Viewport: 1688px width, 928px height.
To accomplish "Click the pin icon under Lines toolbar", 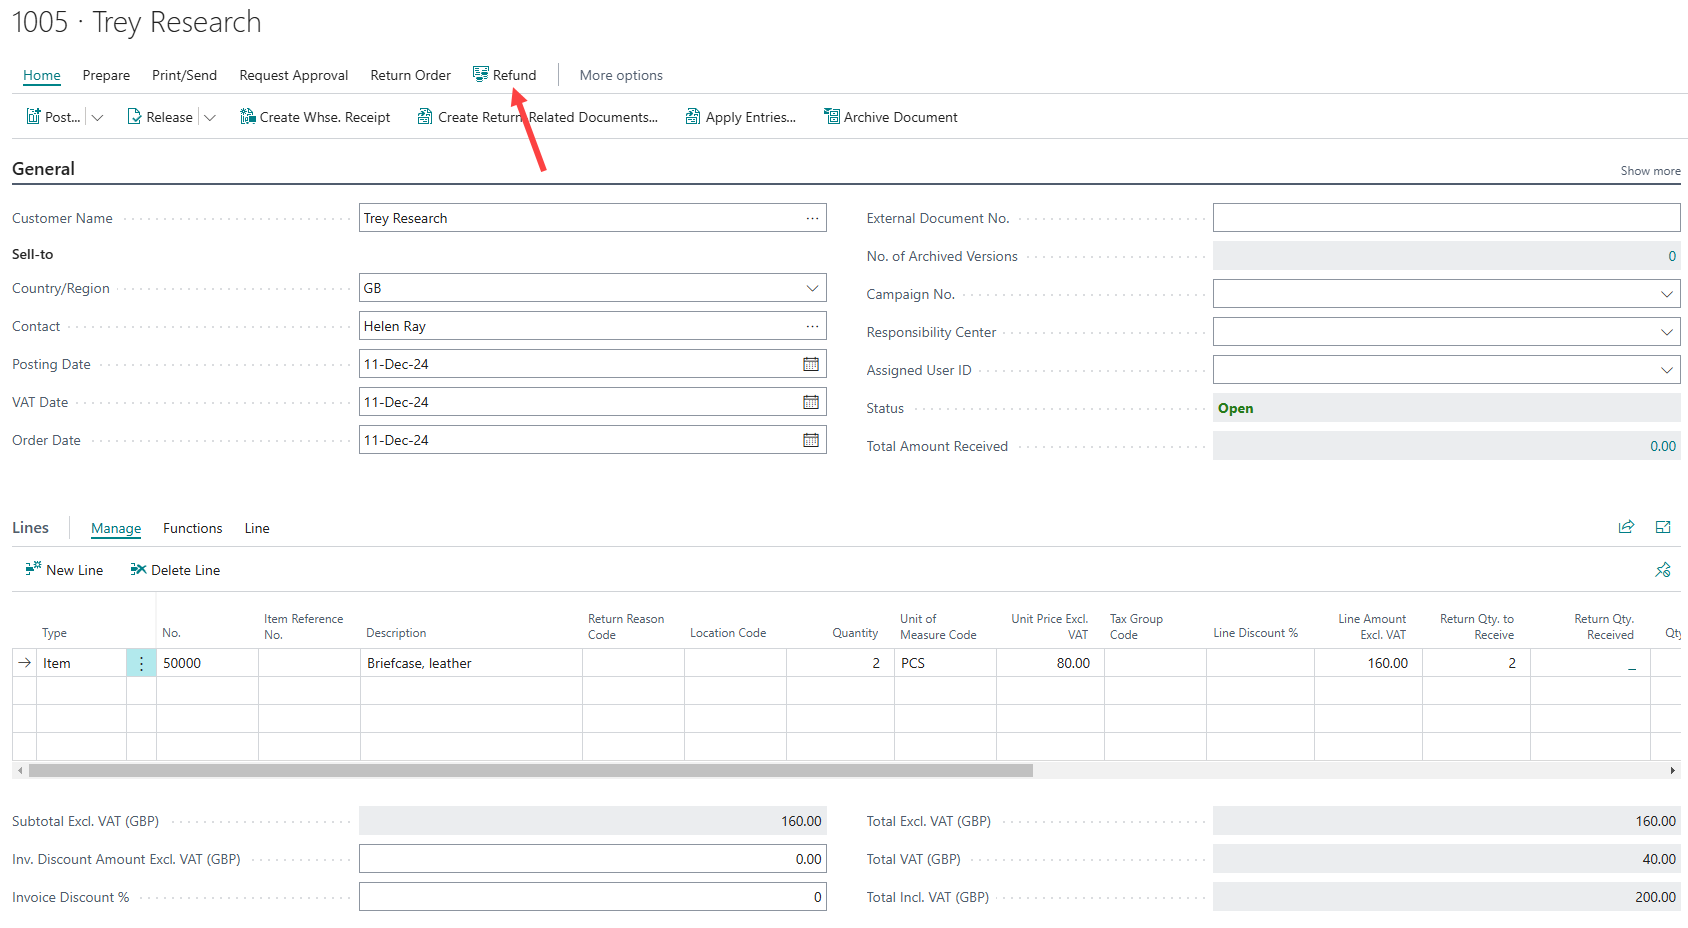I will (1663, 570).
